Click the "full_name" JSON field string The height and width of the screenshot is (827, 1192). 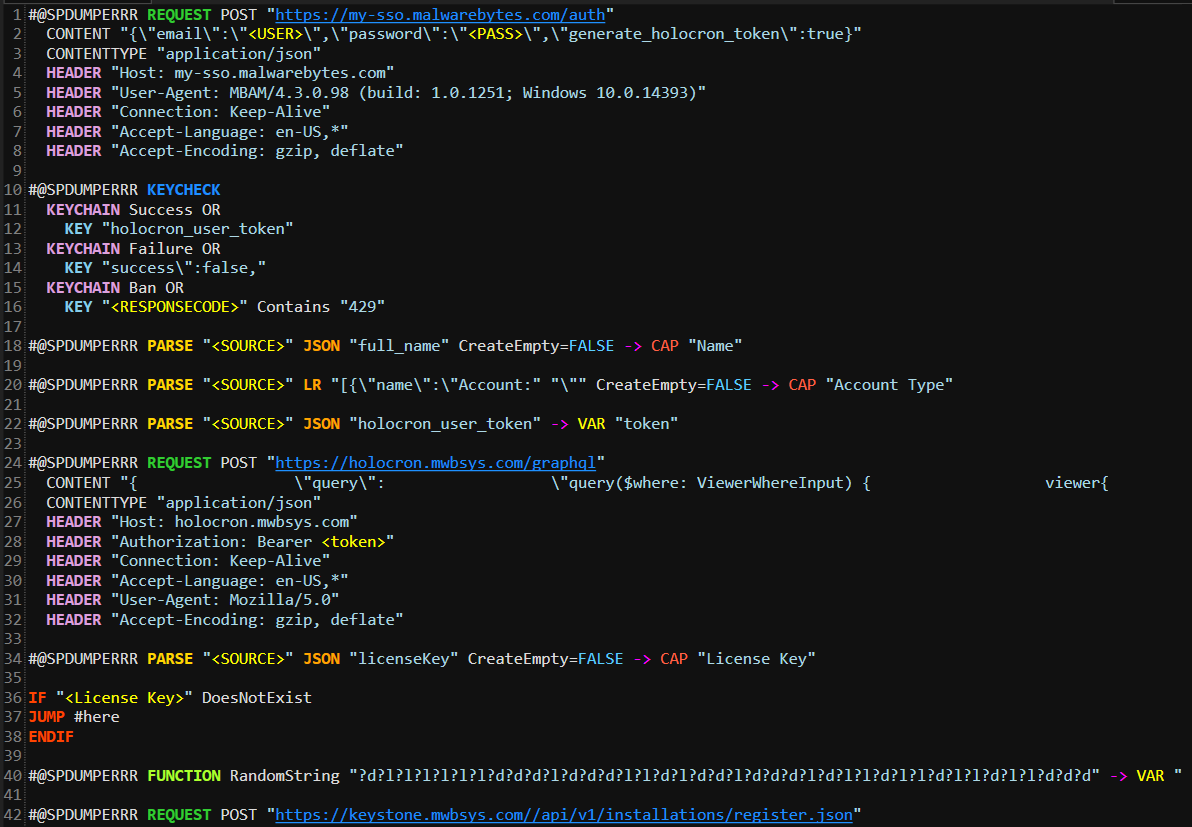click(x=399, y=346)
